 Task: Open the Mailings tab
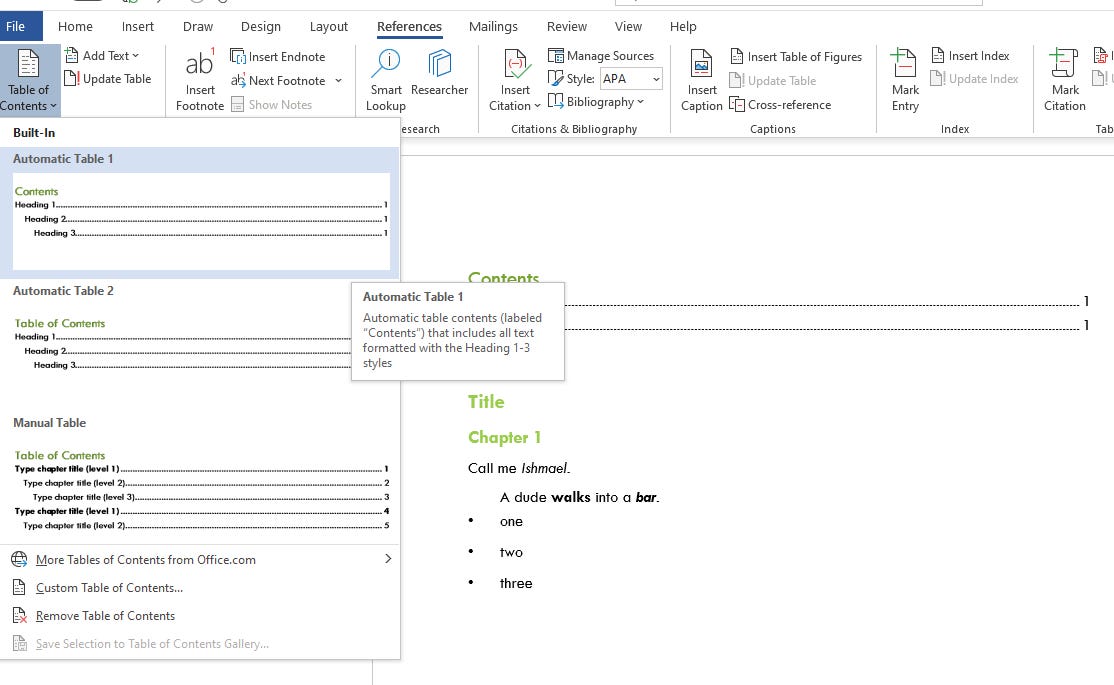(493, 26)
